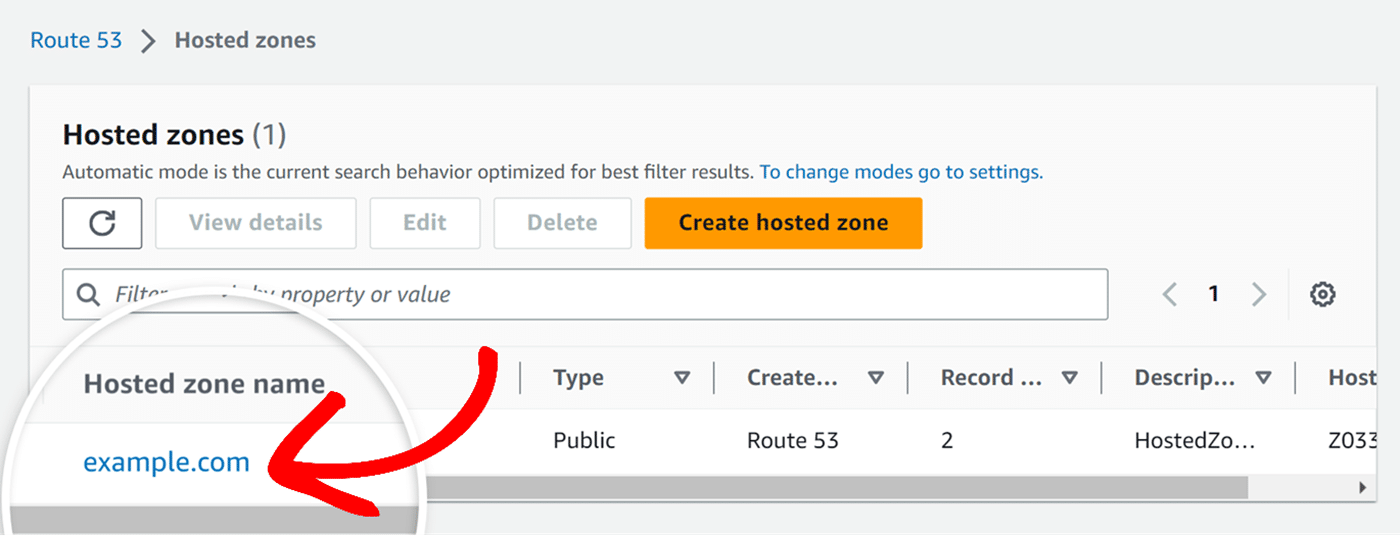Click the Create hosted zone button

click(x=783, y=223)
